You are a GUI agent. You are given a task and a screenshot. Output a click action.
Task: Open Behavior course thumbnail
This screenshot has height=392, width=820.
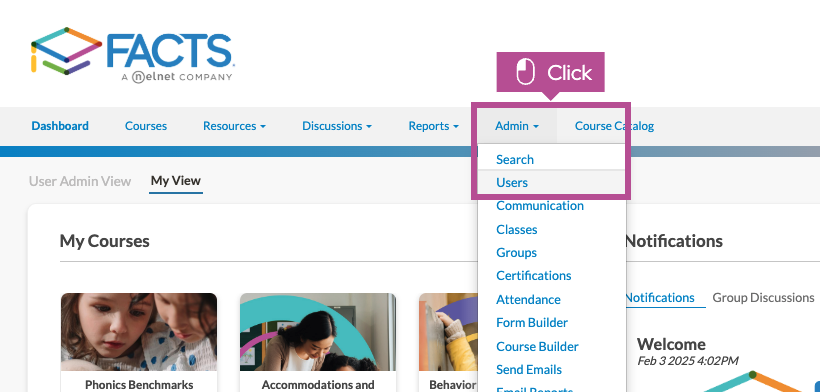[x=448, y=332]
